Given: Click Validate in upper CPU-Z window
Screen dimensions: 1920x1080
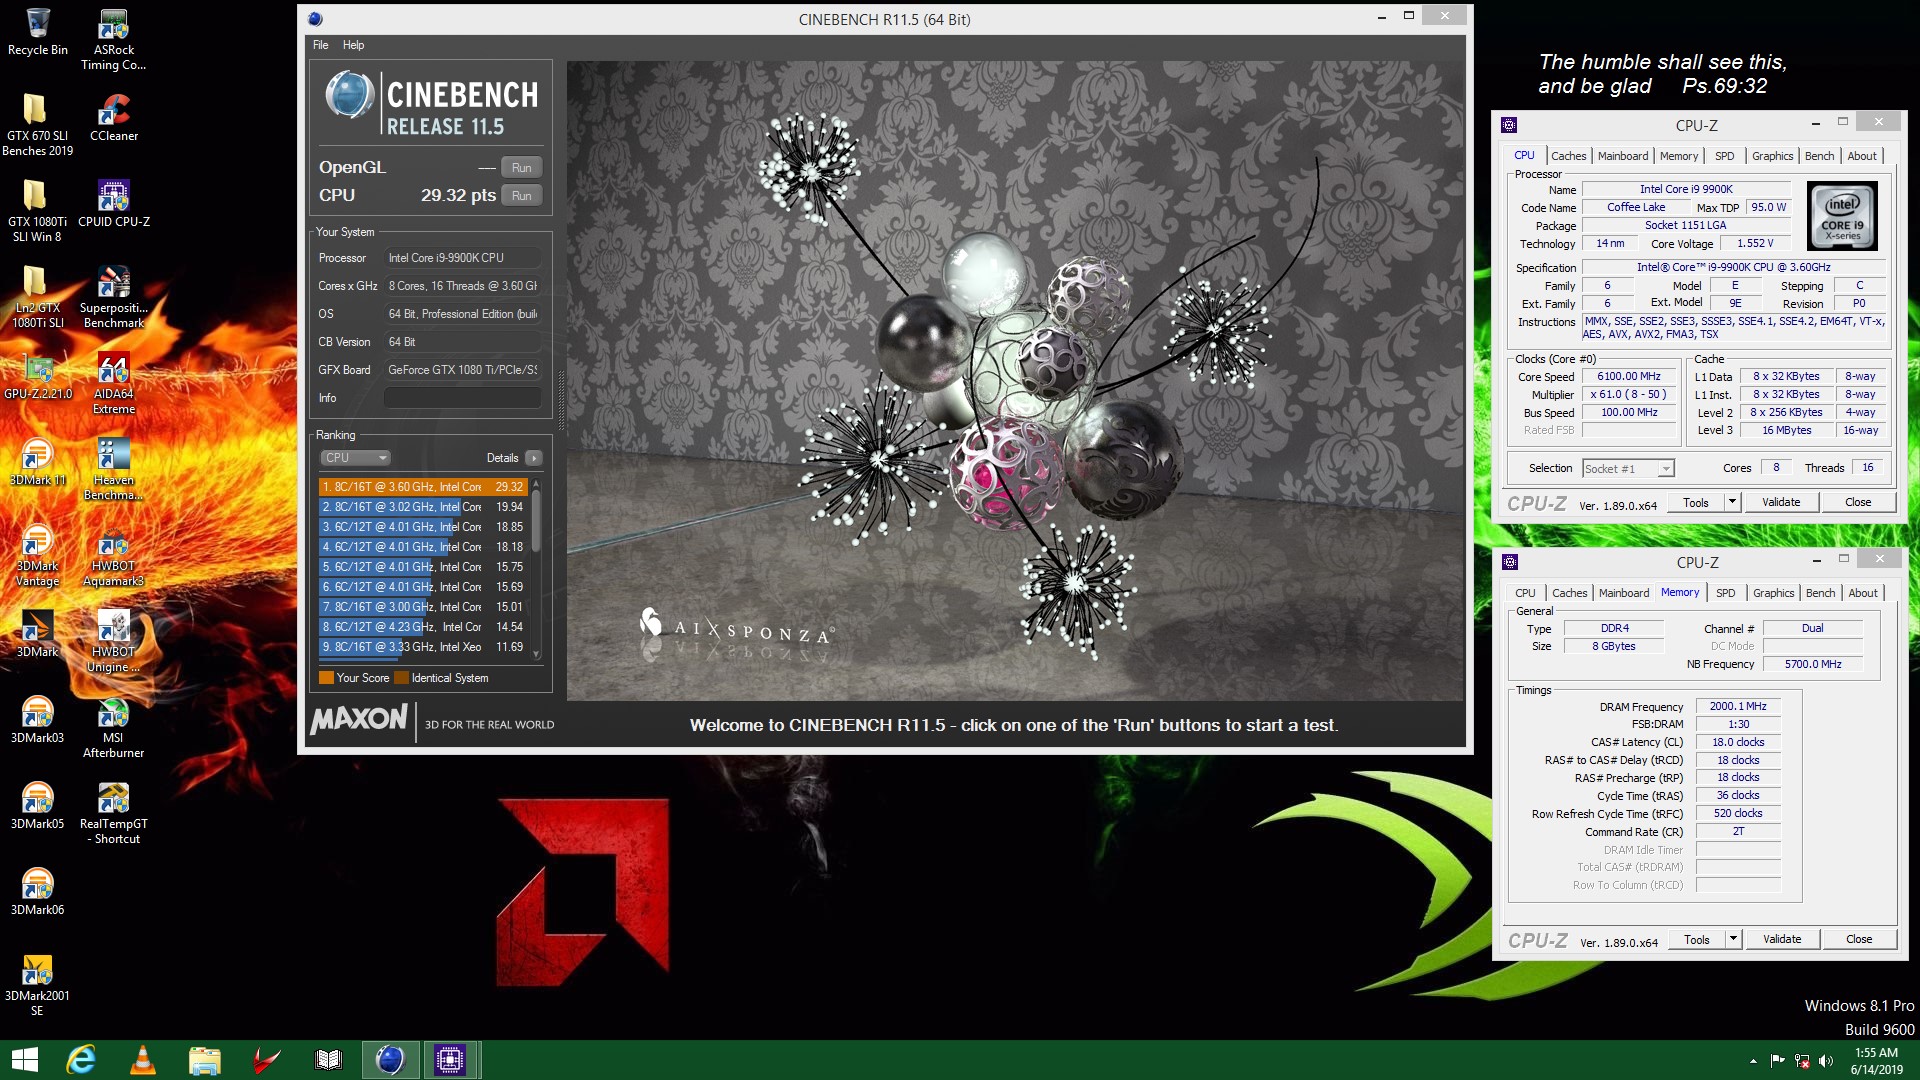Looking at the screenshot, I should coord(1780,502).
